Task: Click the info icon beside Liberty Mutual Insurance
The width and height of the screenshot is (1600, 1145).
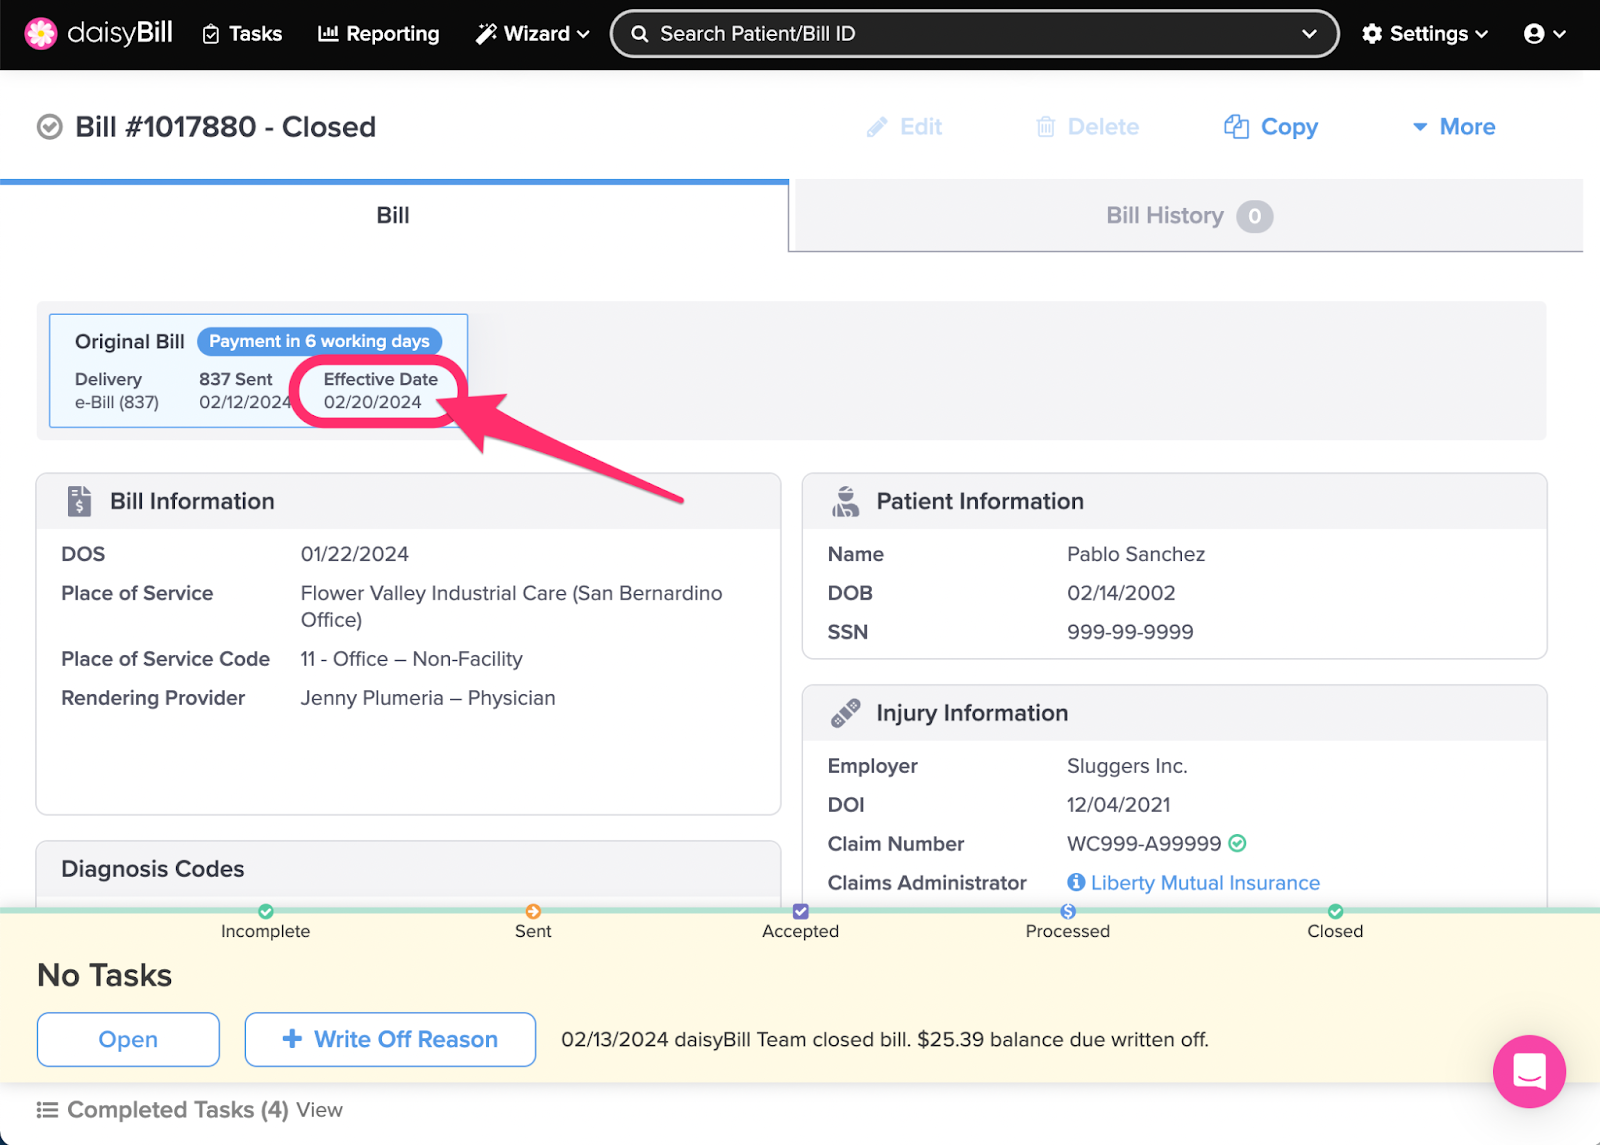Action: (x=1076, y=882)
